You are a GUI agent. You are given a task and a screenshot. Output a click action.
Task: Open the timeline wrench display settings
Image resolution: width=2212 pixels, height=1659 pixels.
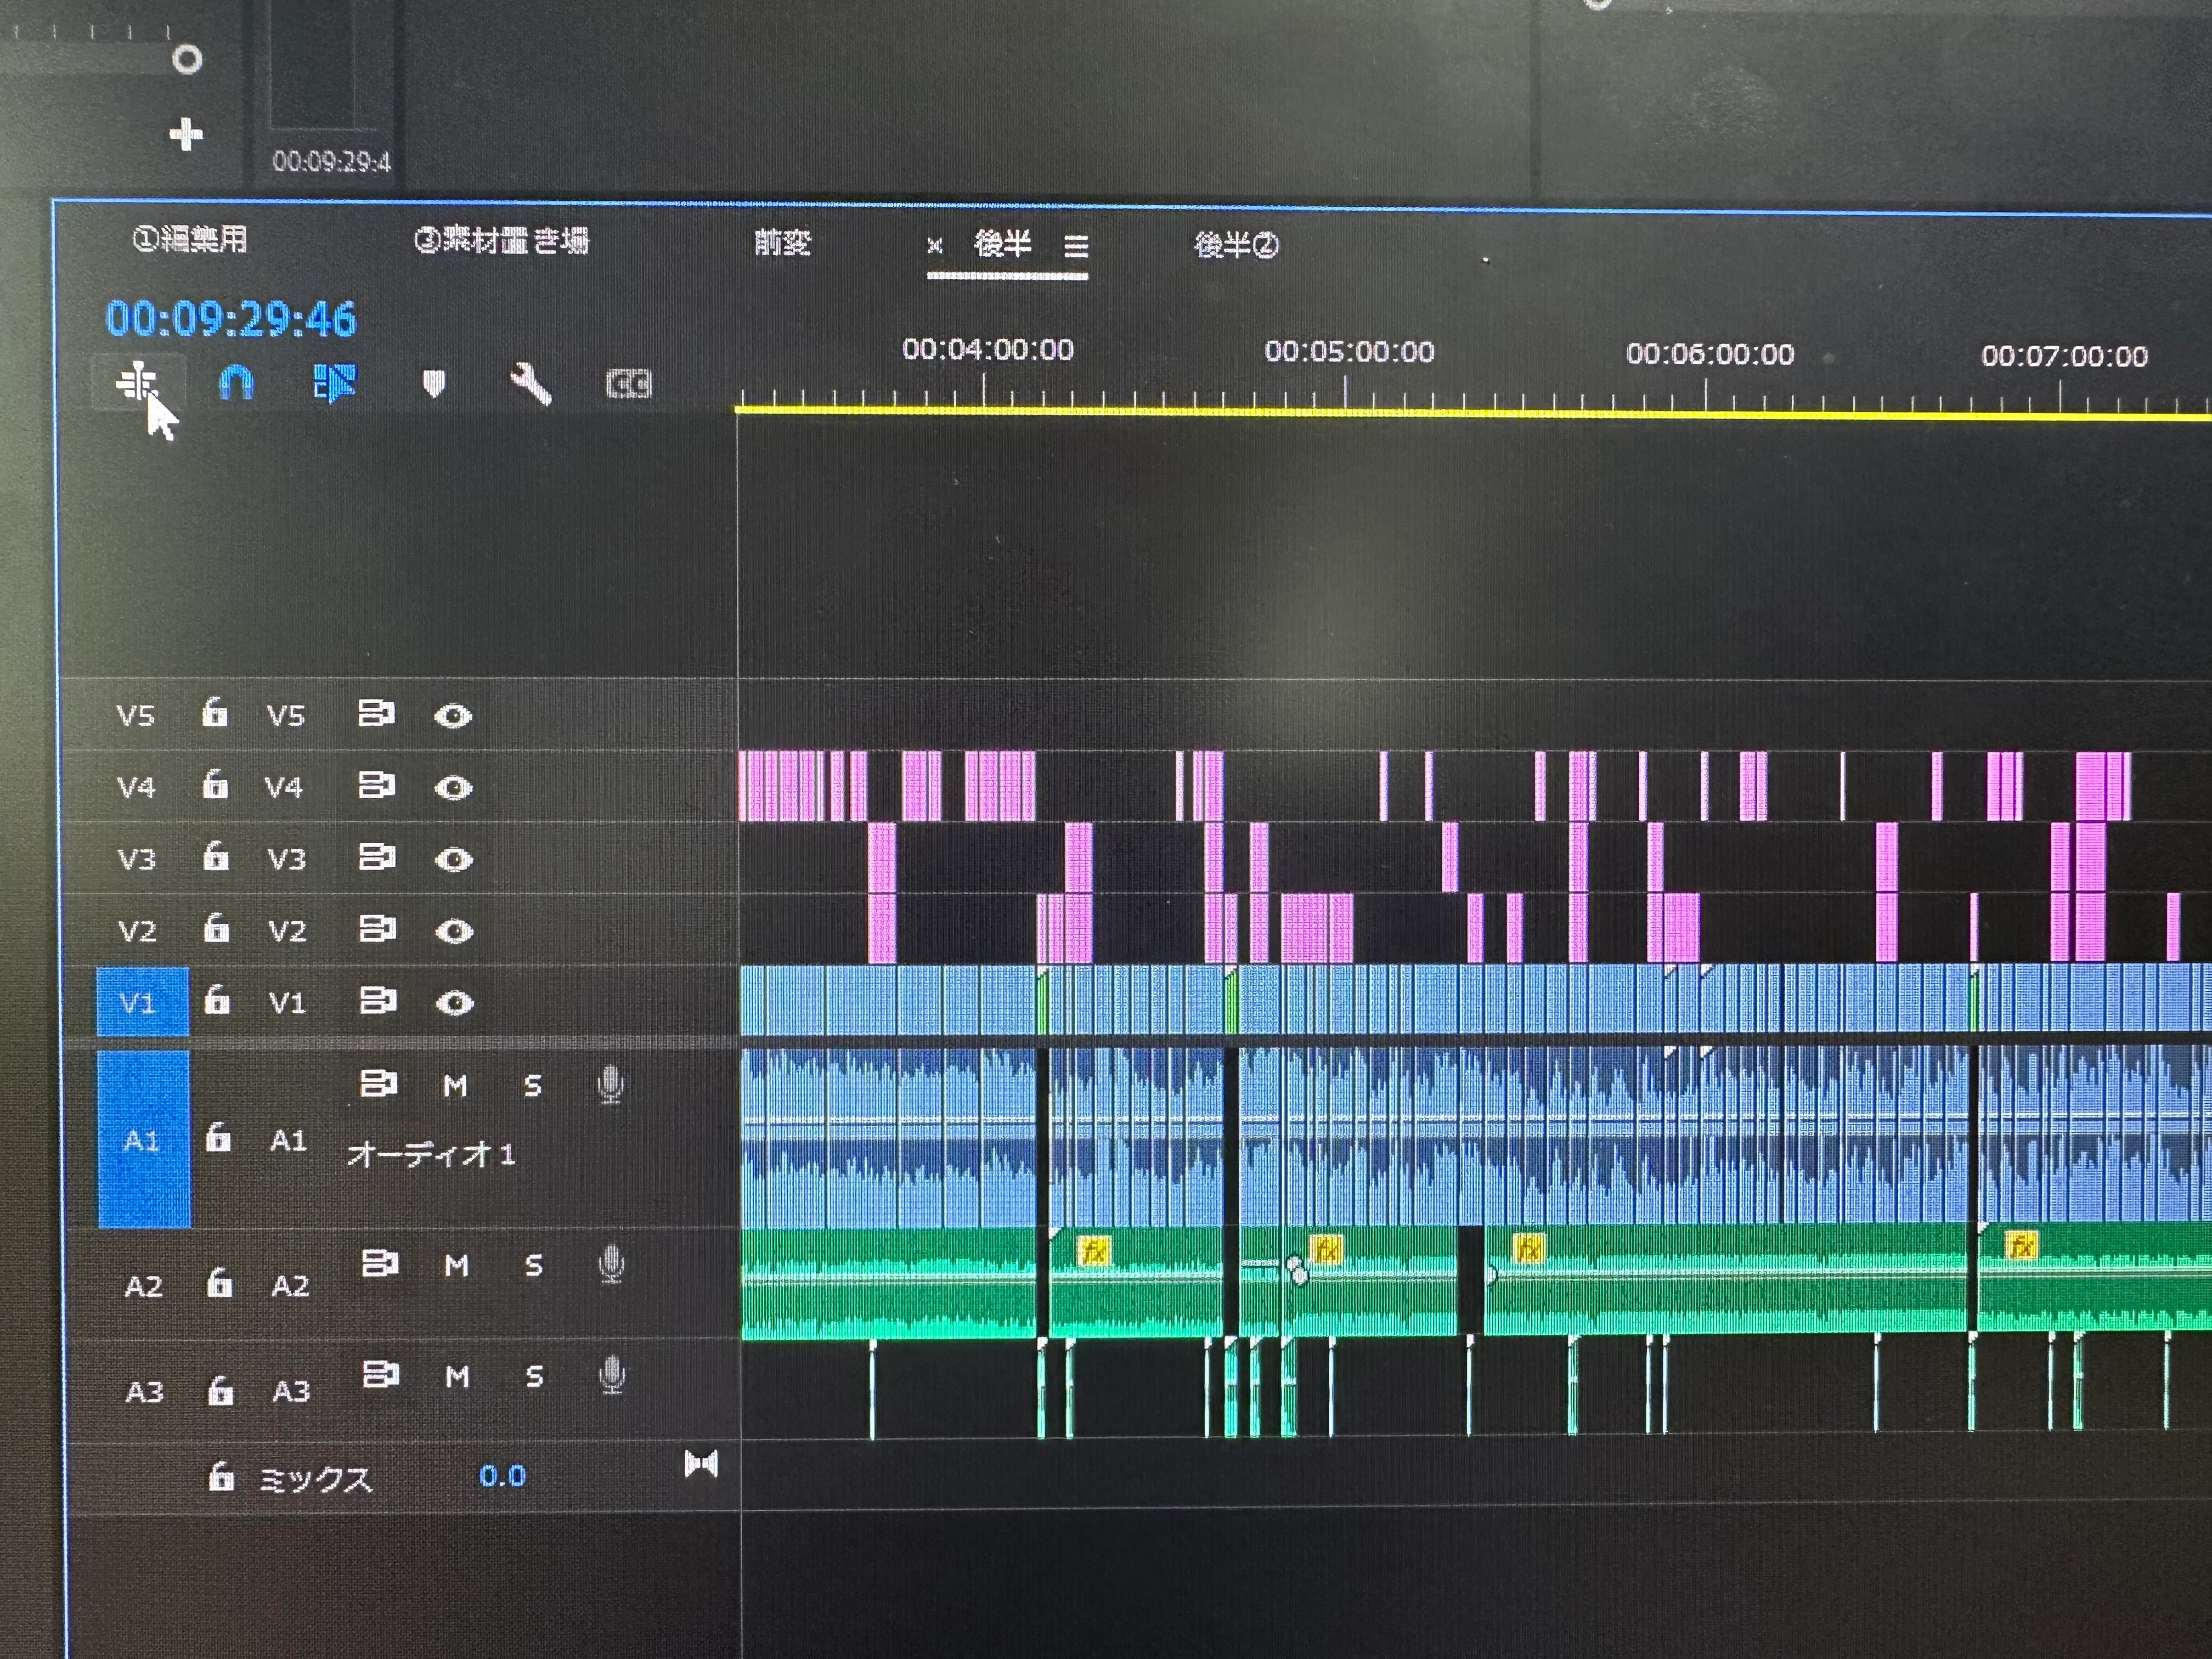click(x=530, y=384)
